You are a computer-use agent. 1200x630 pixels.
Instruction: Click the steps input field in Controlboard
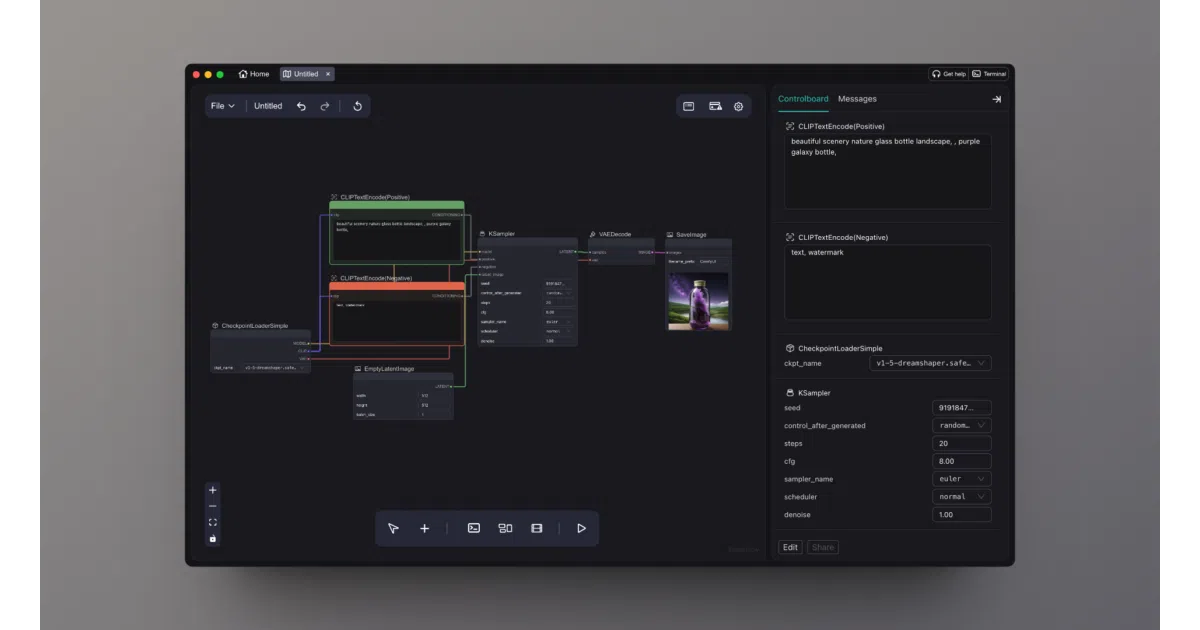pos(962,443)
